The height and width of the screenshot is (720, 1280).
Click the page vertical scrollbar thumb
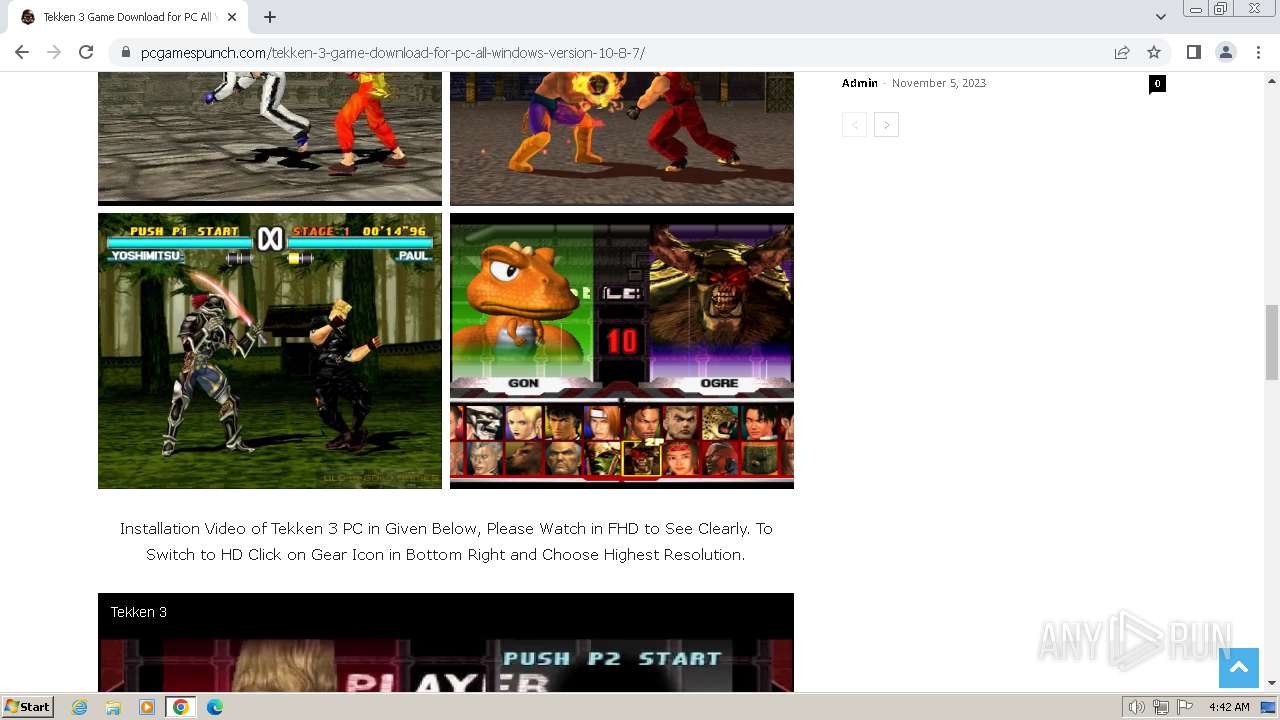[x=1272, y=342]
